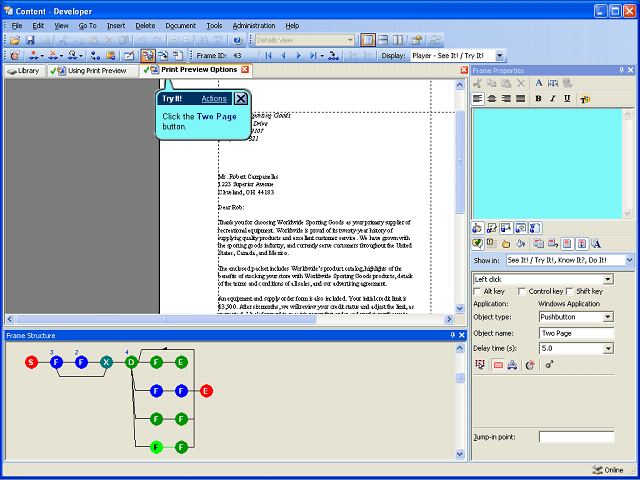Click the bubble text 'A' icon
The width and height of the screenshot is (640, 480).
click(596, 244)
